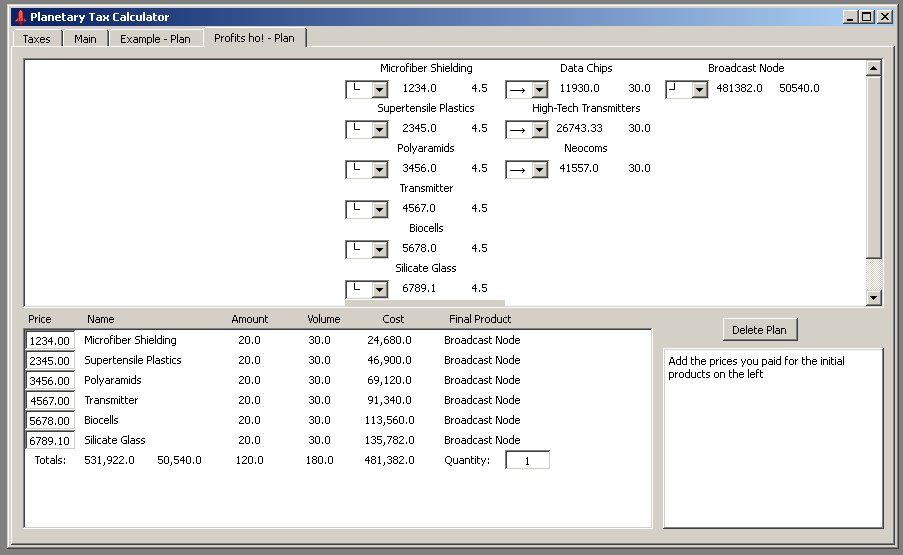
Task: Click the Microfiber Shielding price field
Action: click(49, 341)
